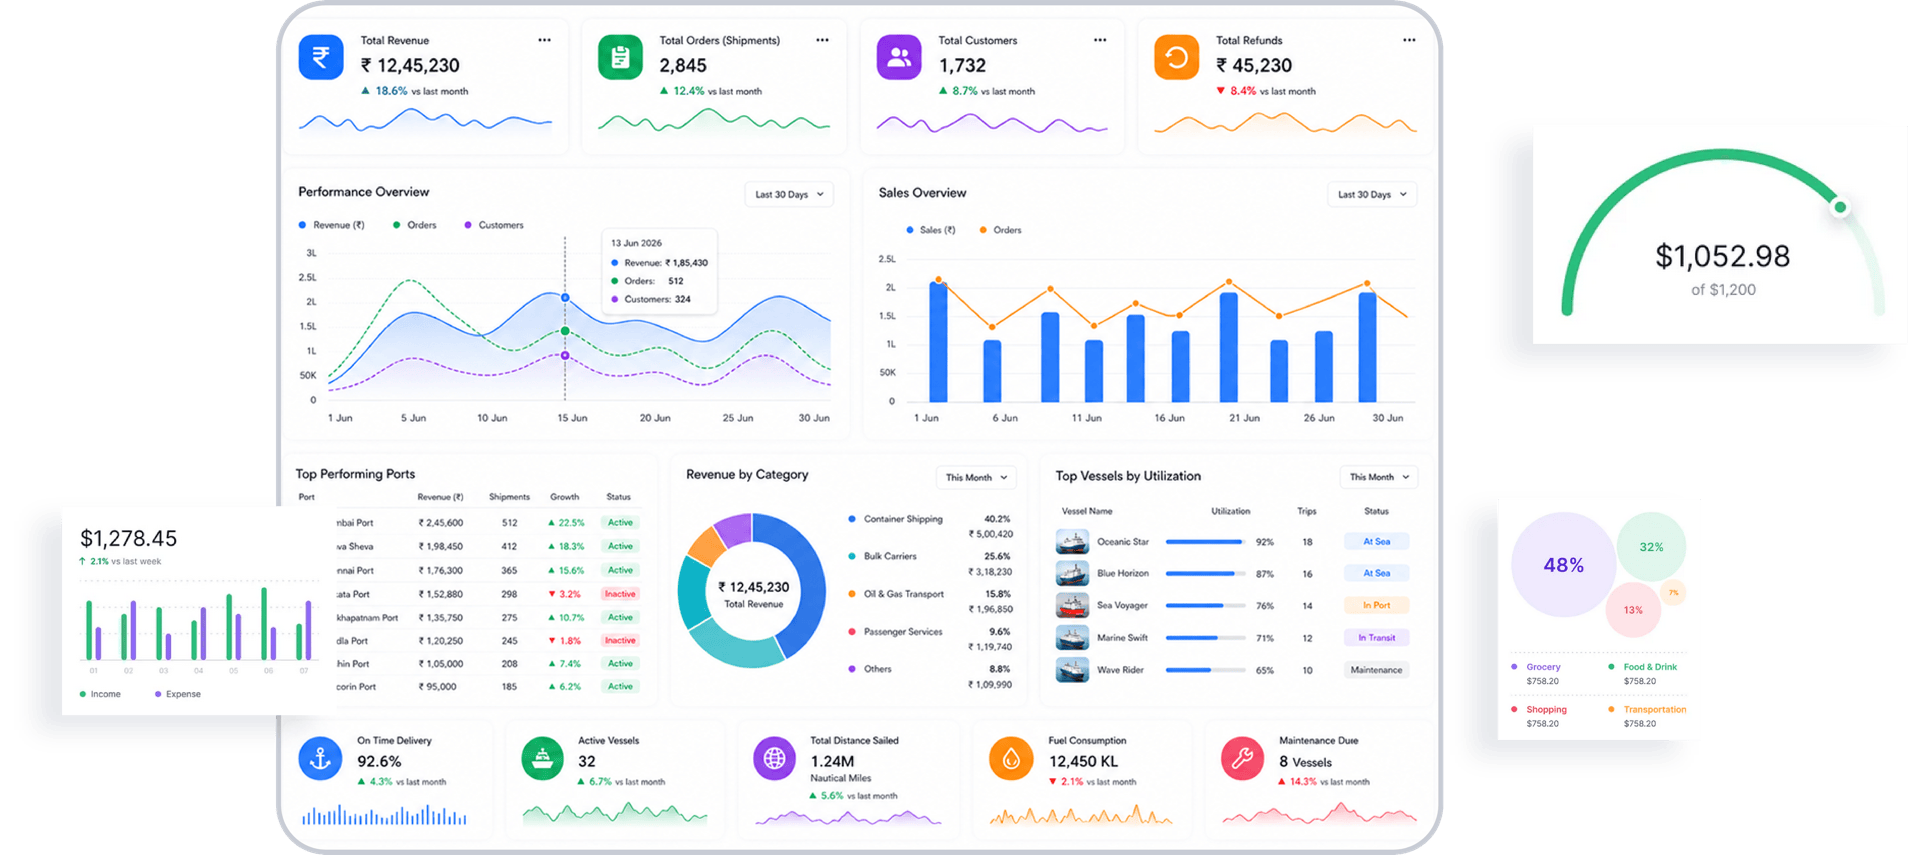This screenshot has width=1920, height=855.
Task: Click the Fuel Consumption droplet icon
Action: [x=1011, y=759]
